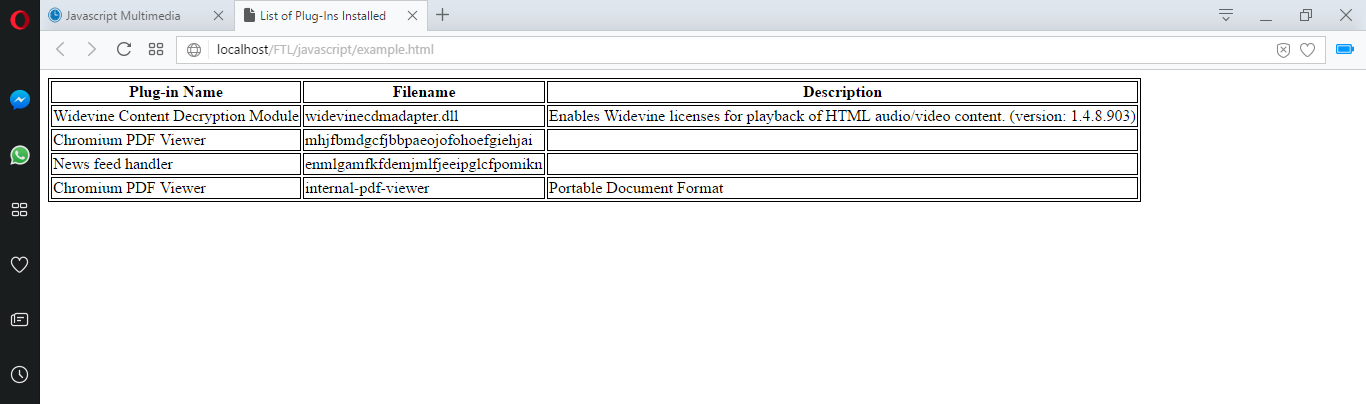This screenshot has height=404, width=1366.
Task: Open Facebook Messenger in the sidebar
Action: 19,100
